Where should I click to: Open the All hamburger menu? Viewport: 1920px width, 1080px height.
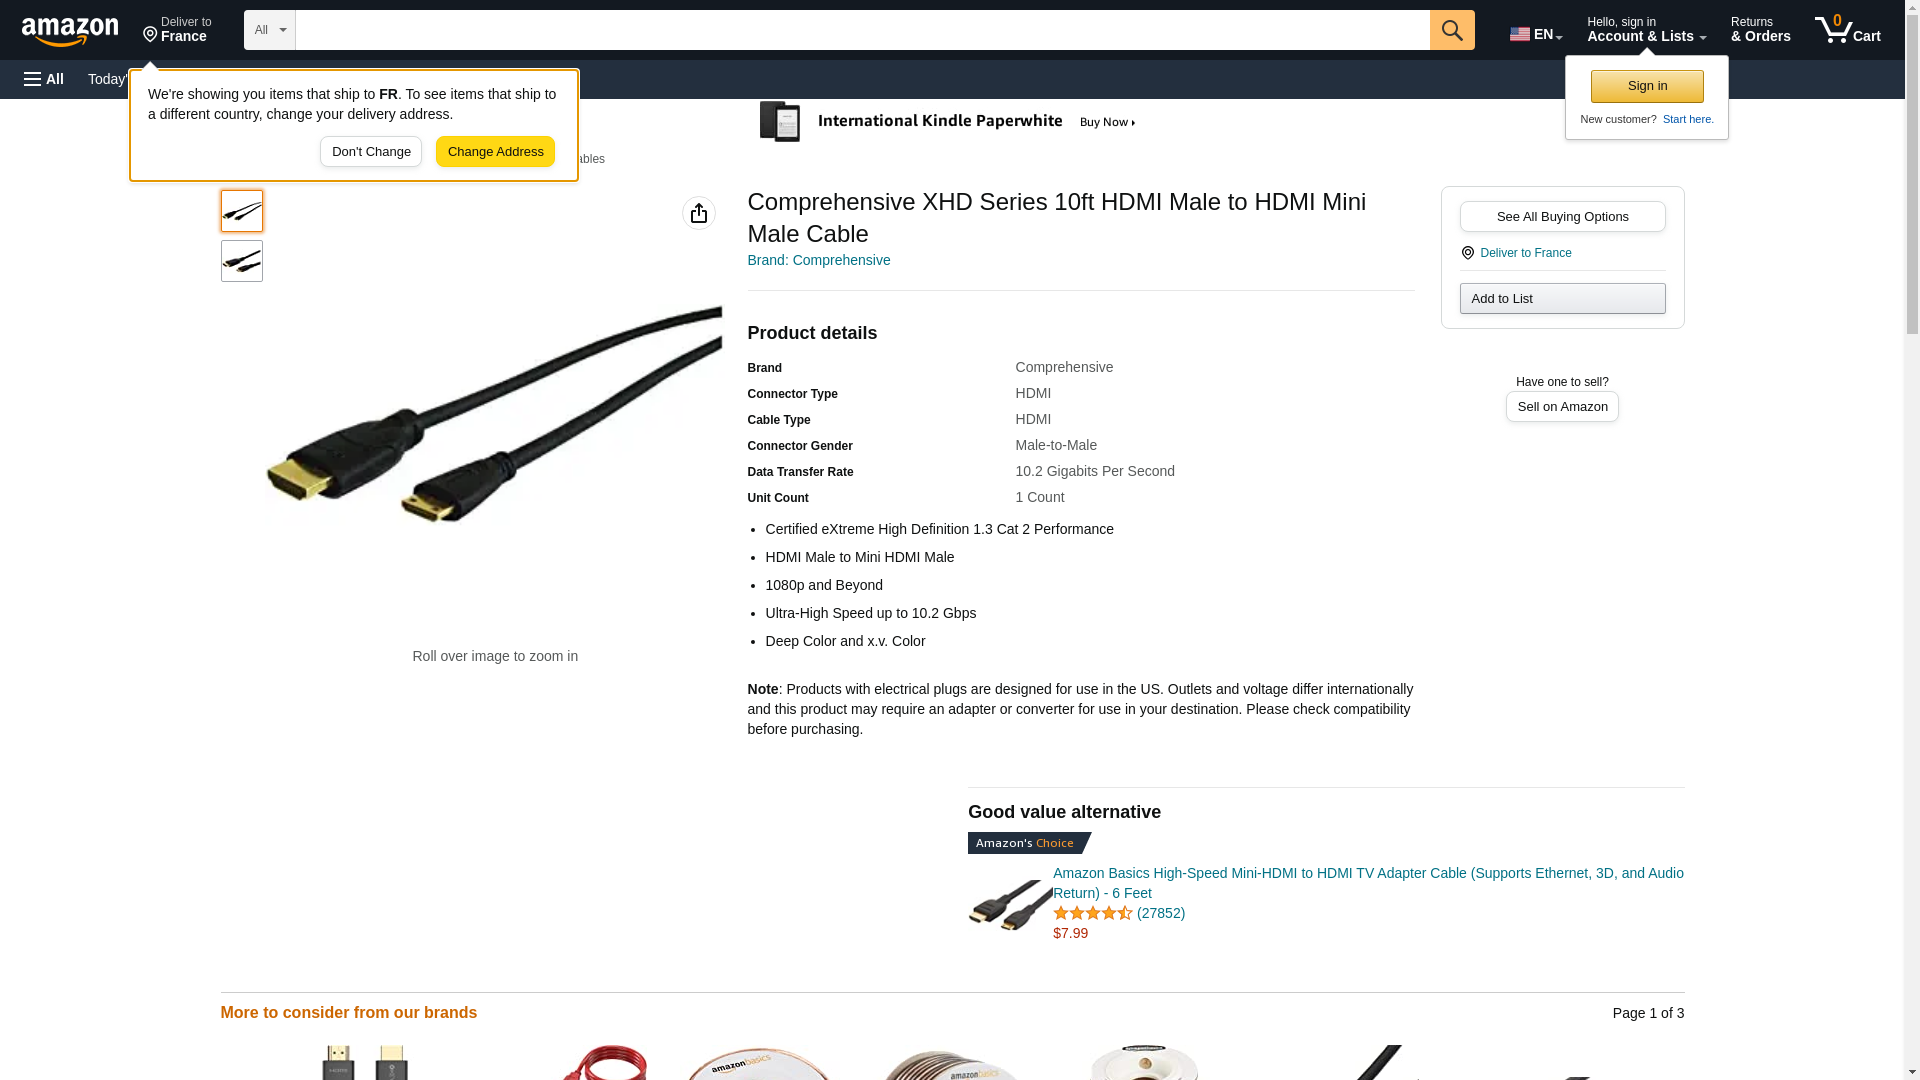point(44,79)
